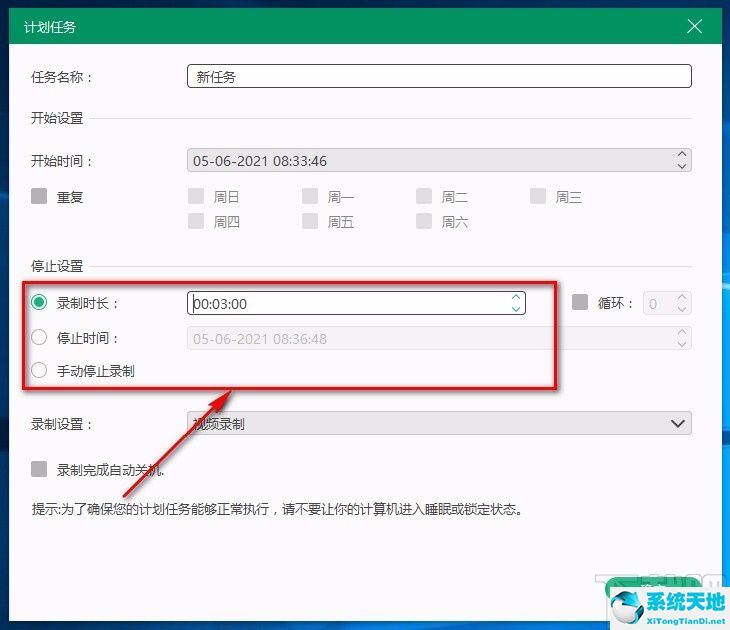Increase 录制时长 with the up arrow

click(x=516, y=297)
